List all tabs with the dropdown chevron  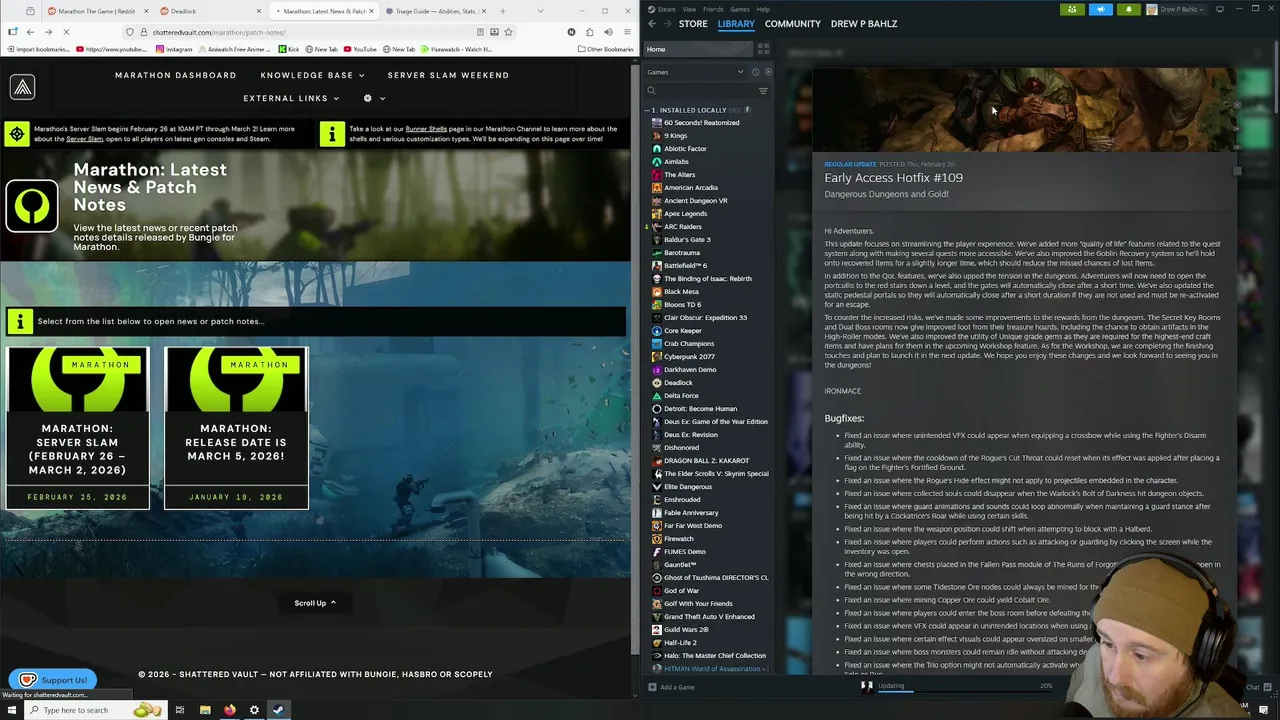(x=541, y=11)
